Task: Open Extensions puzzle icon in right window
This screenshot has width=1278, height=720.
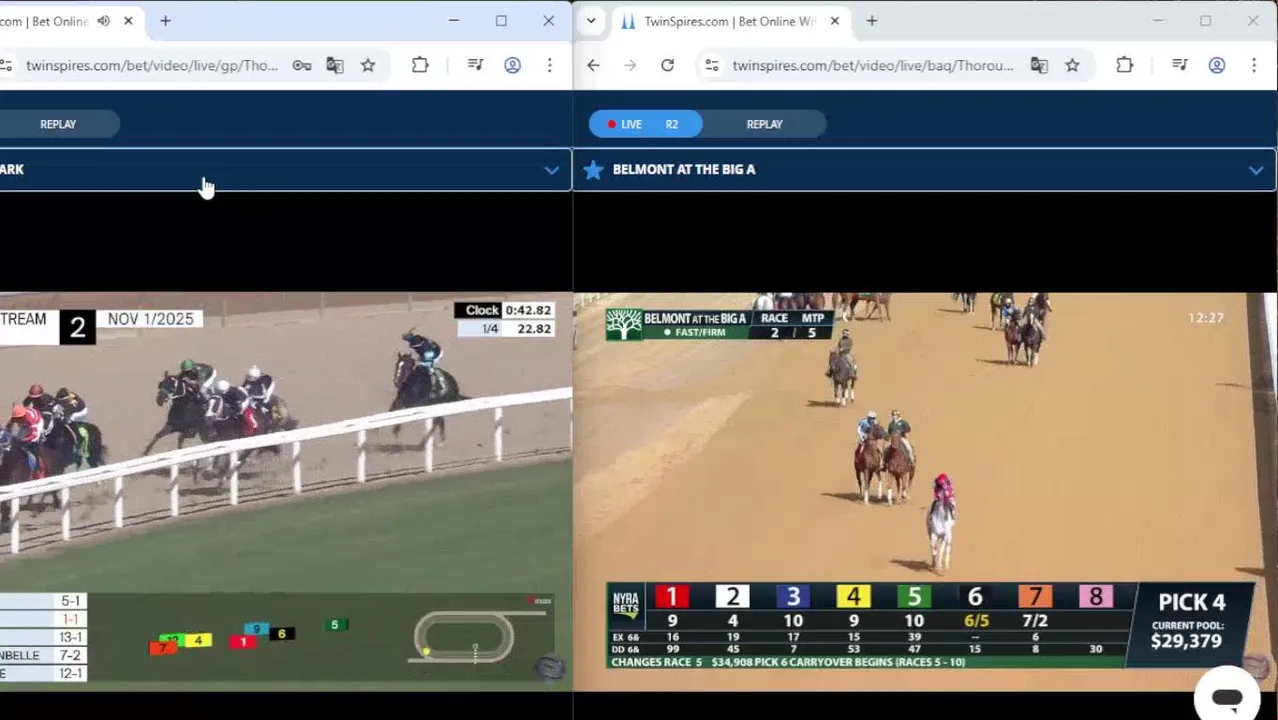Action: coord(1124,66)
